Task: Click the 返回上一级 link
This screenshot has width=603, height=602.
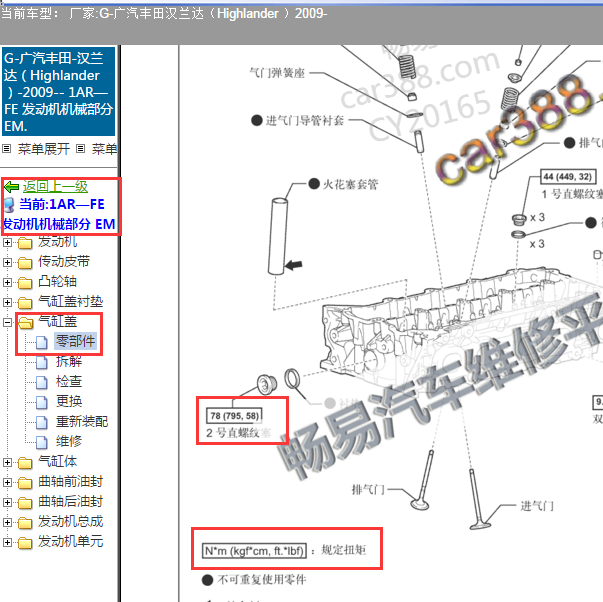Action: coord(55,187)
